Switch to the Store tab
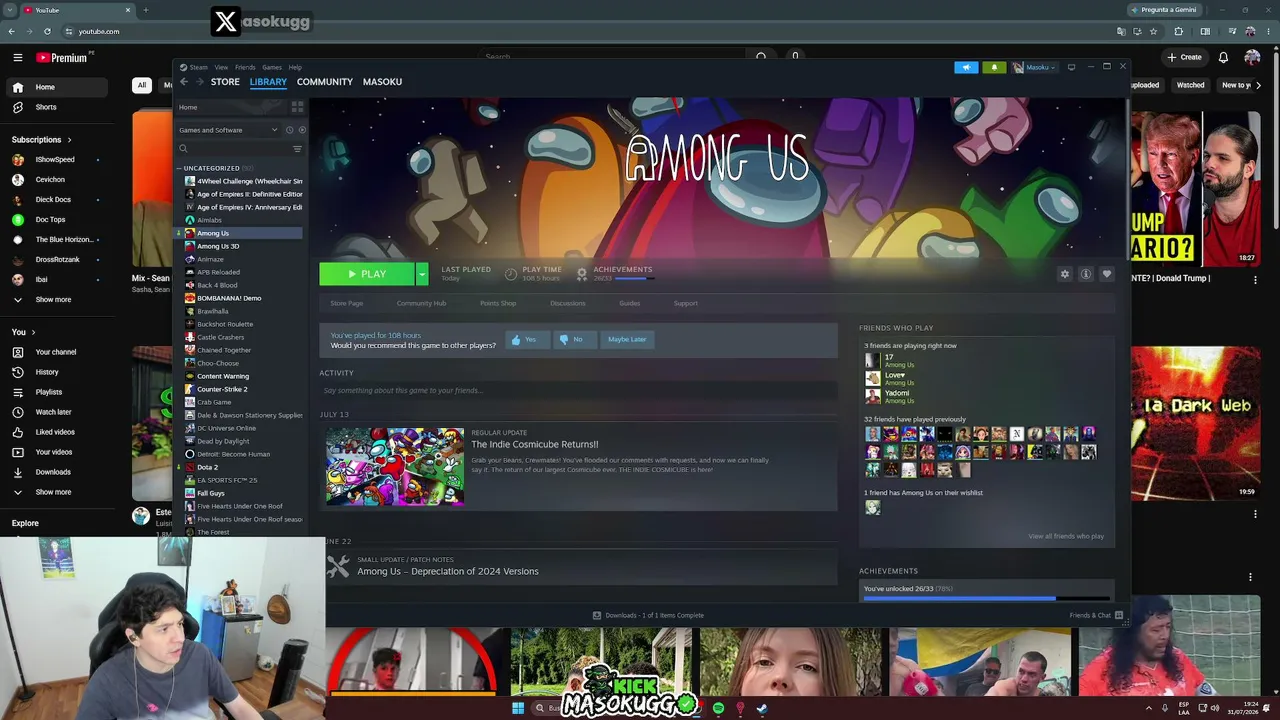This screenshot has height=720, width=1280. point(225,82)
